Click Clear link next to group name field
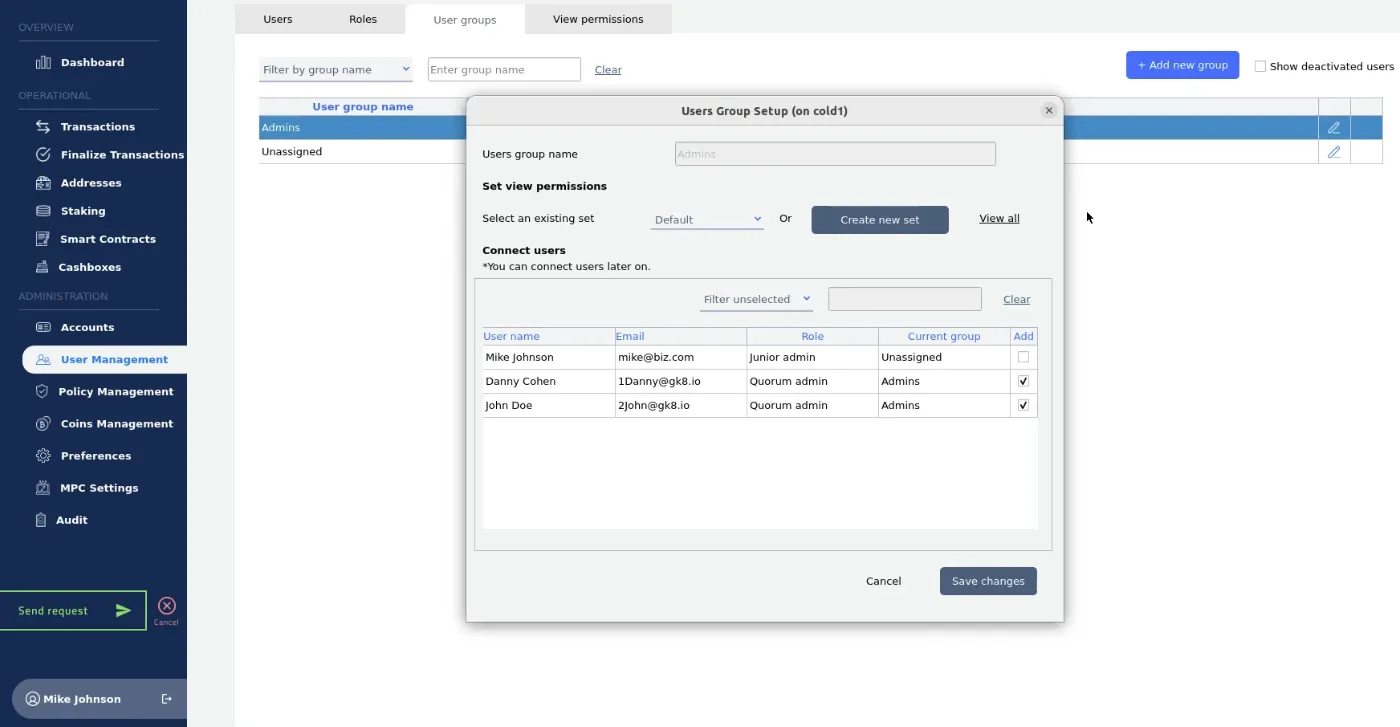Image resolution: width=1400 pixels, height=727 pixels. pos(608,70)
